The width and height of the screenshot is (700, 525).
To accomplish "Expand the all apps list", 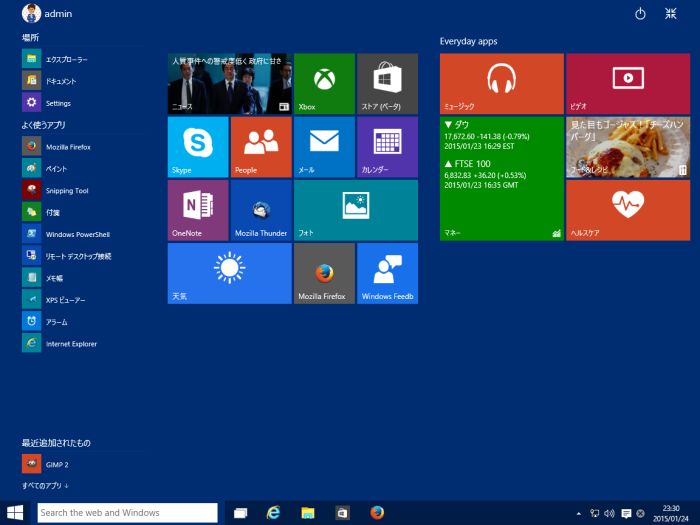I will click(x=45, y=486).
